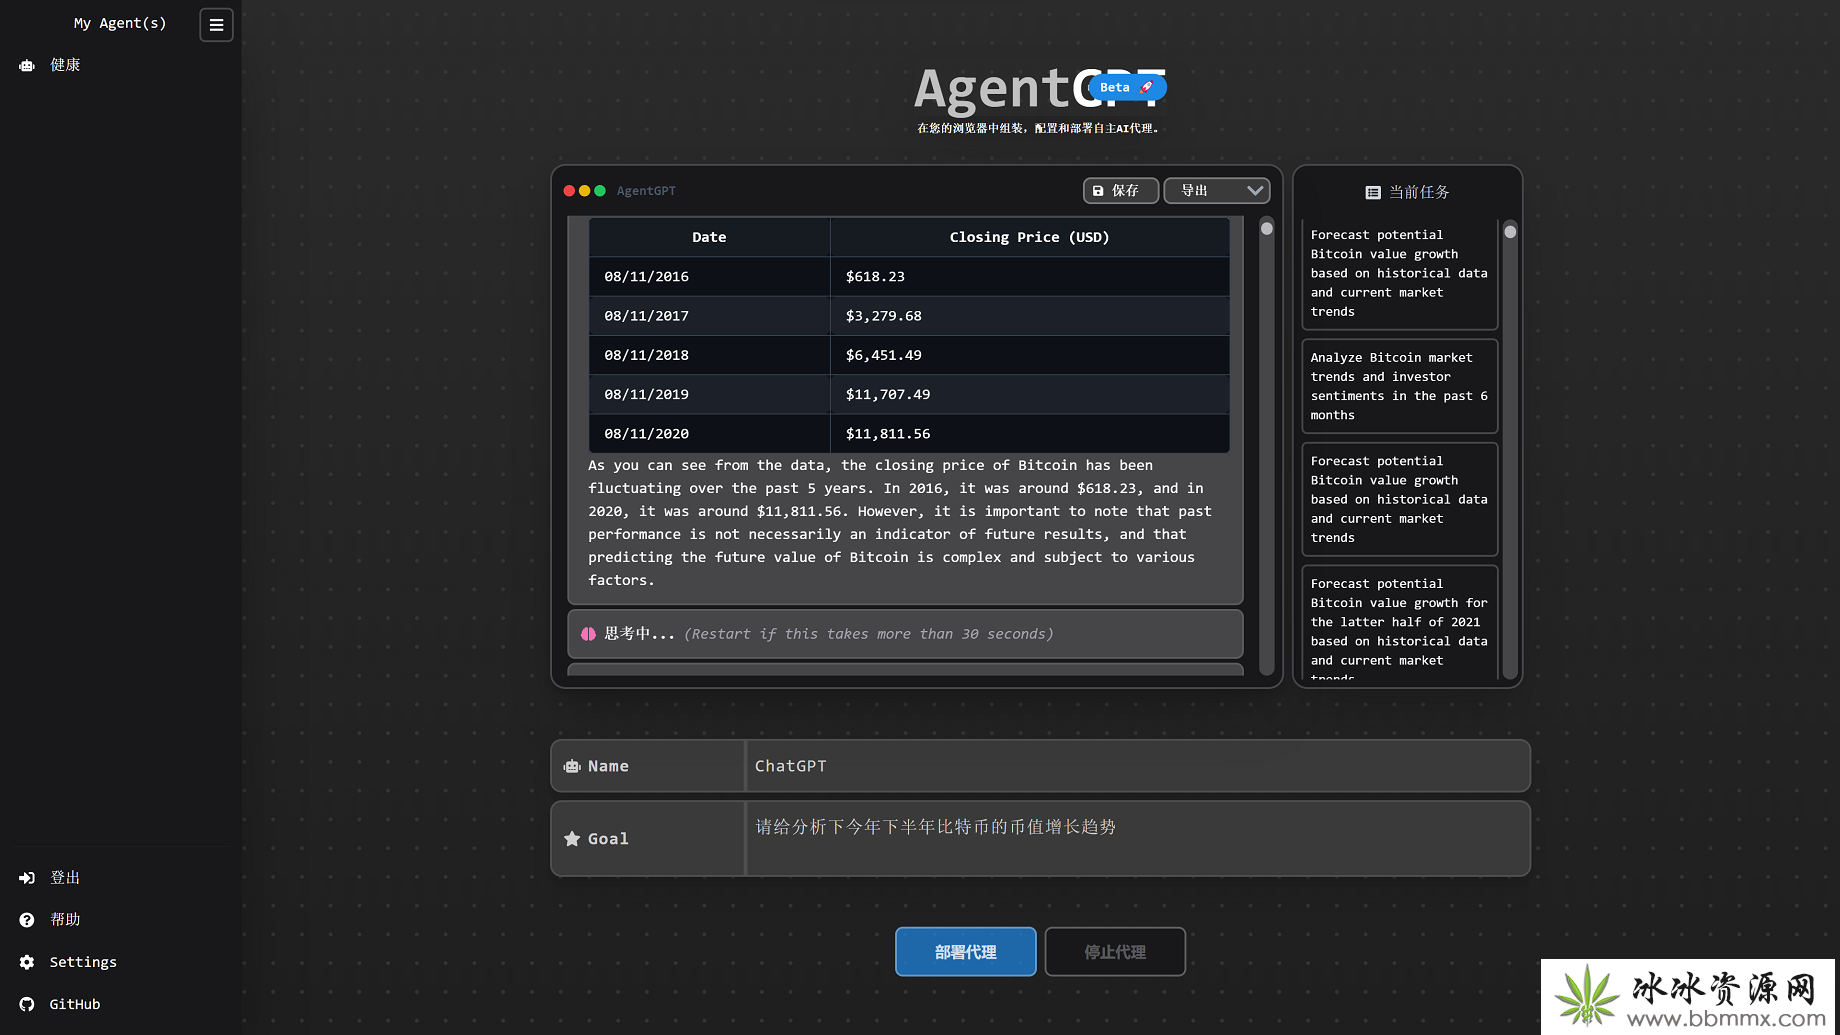Toggle the sidebar hamburger menu

[x=216, y=25]
